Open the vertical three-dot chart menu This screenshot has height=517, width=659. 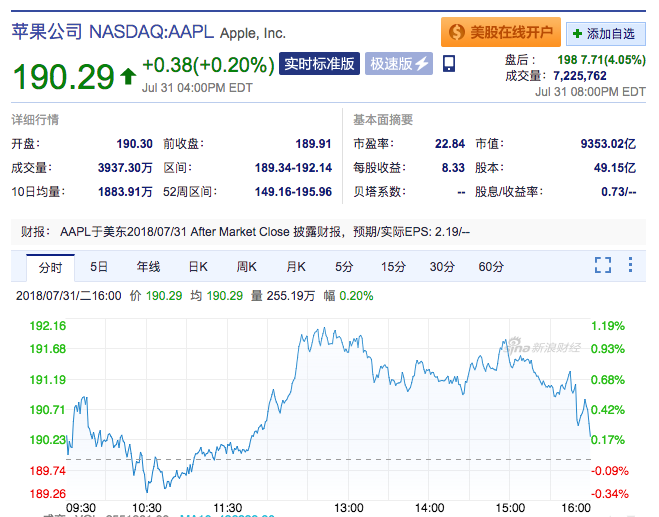point(630,265)
